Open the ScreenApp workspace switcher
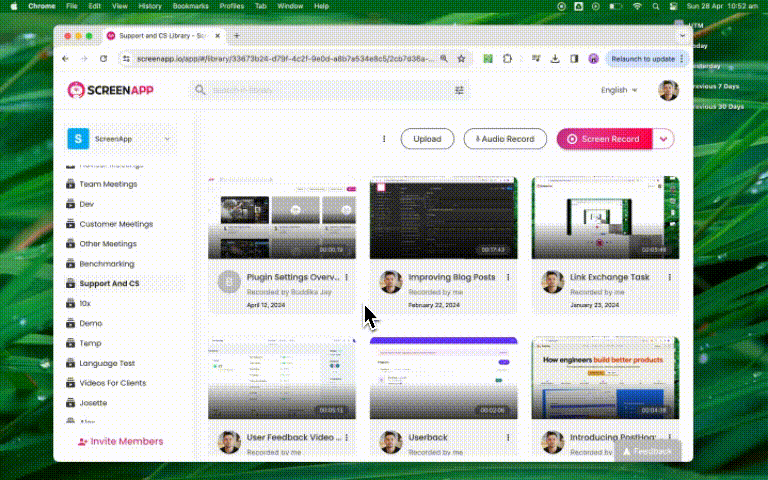This screenshot has height=480, width=768. pyautogui.click(x=120, y=139)
